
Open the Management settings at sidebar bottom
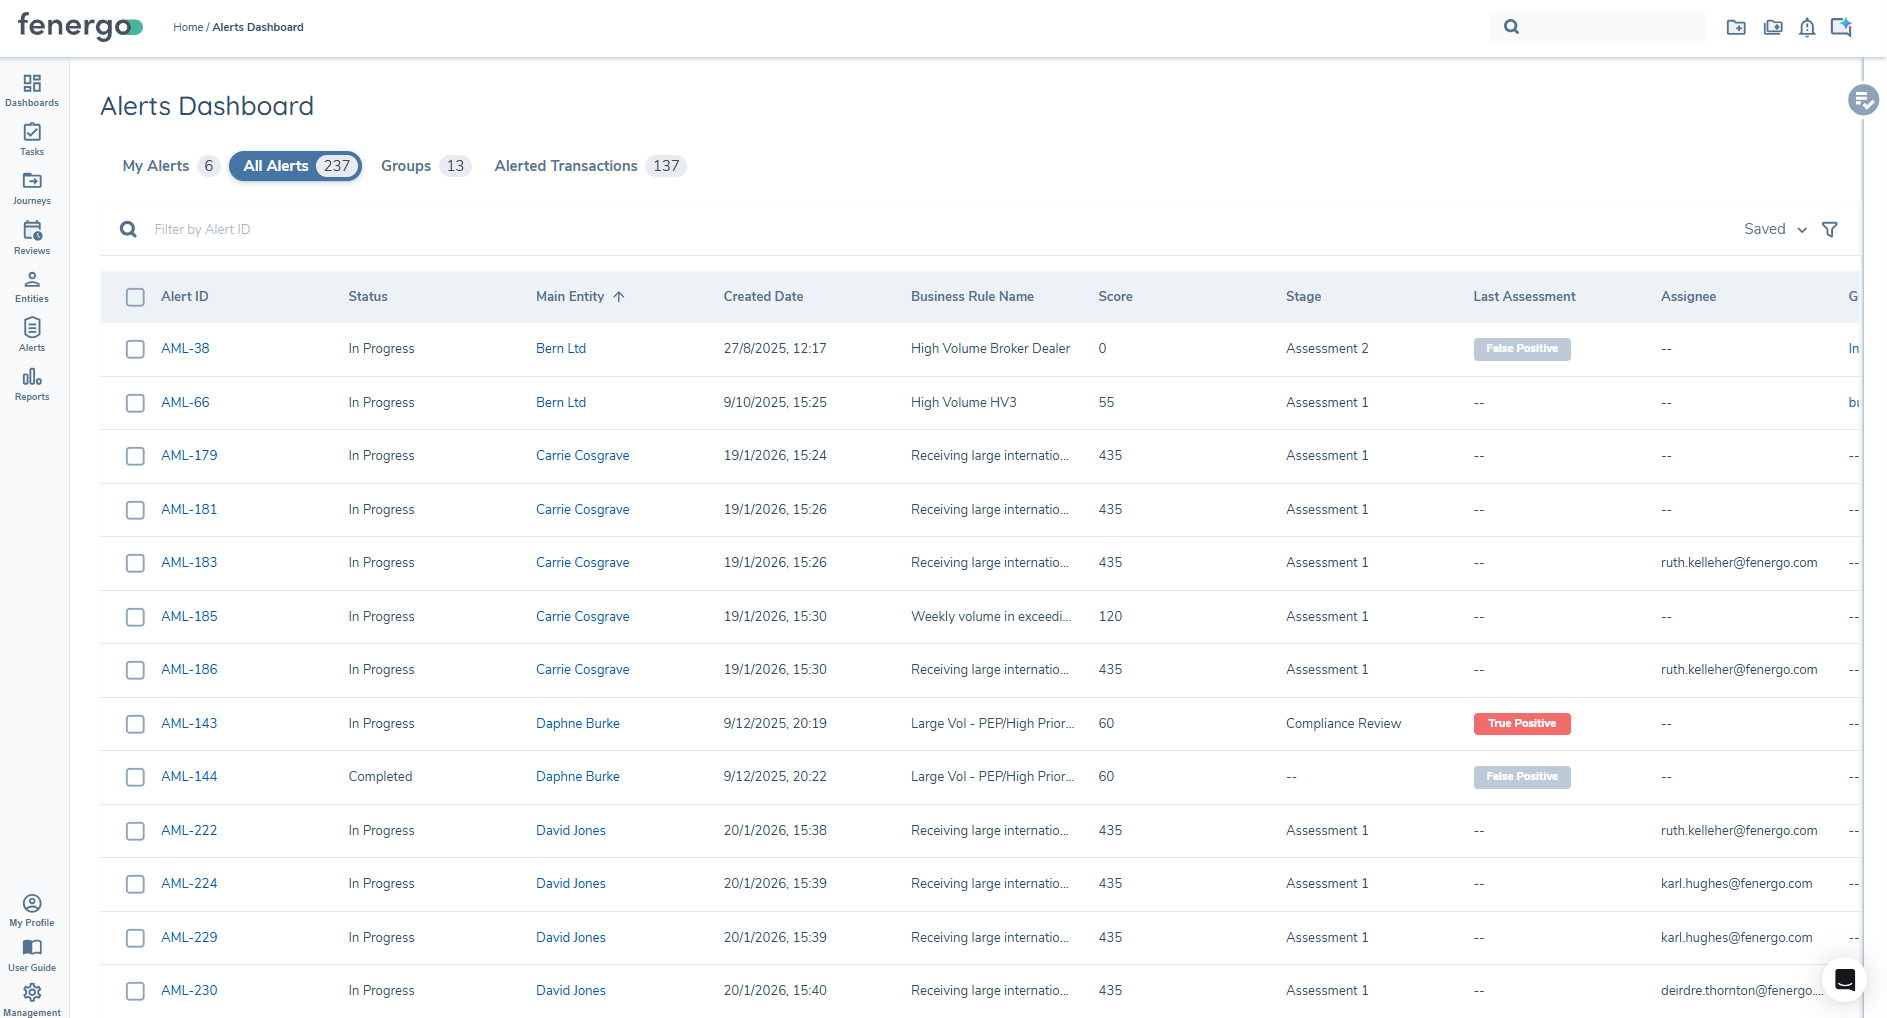pyautogui.click(x=32, y=997)
